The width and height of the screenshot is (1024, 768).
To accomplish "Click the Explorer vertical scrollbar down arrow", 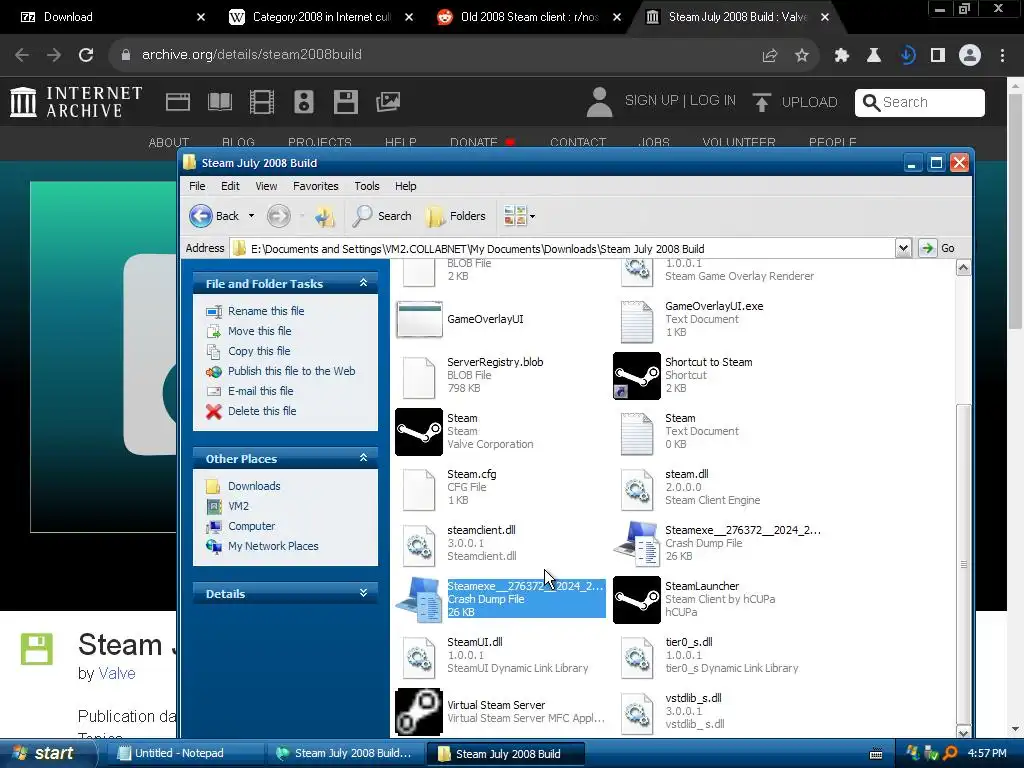I will tap(963, 731).
